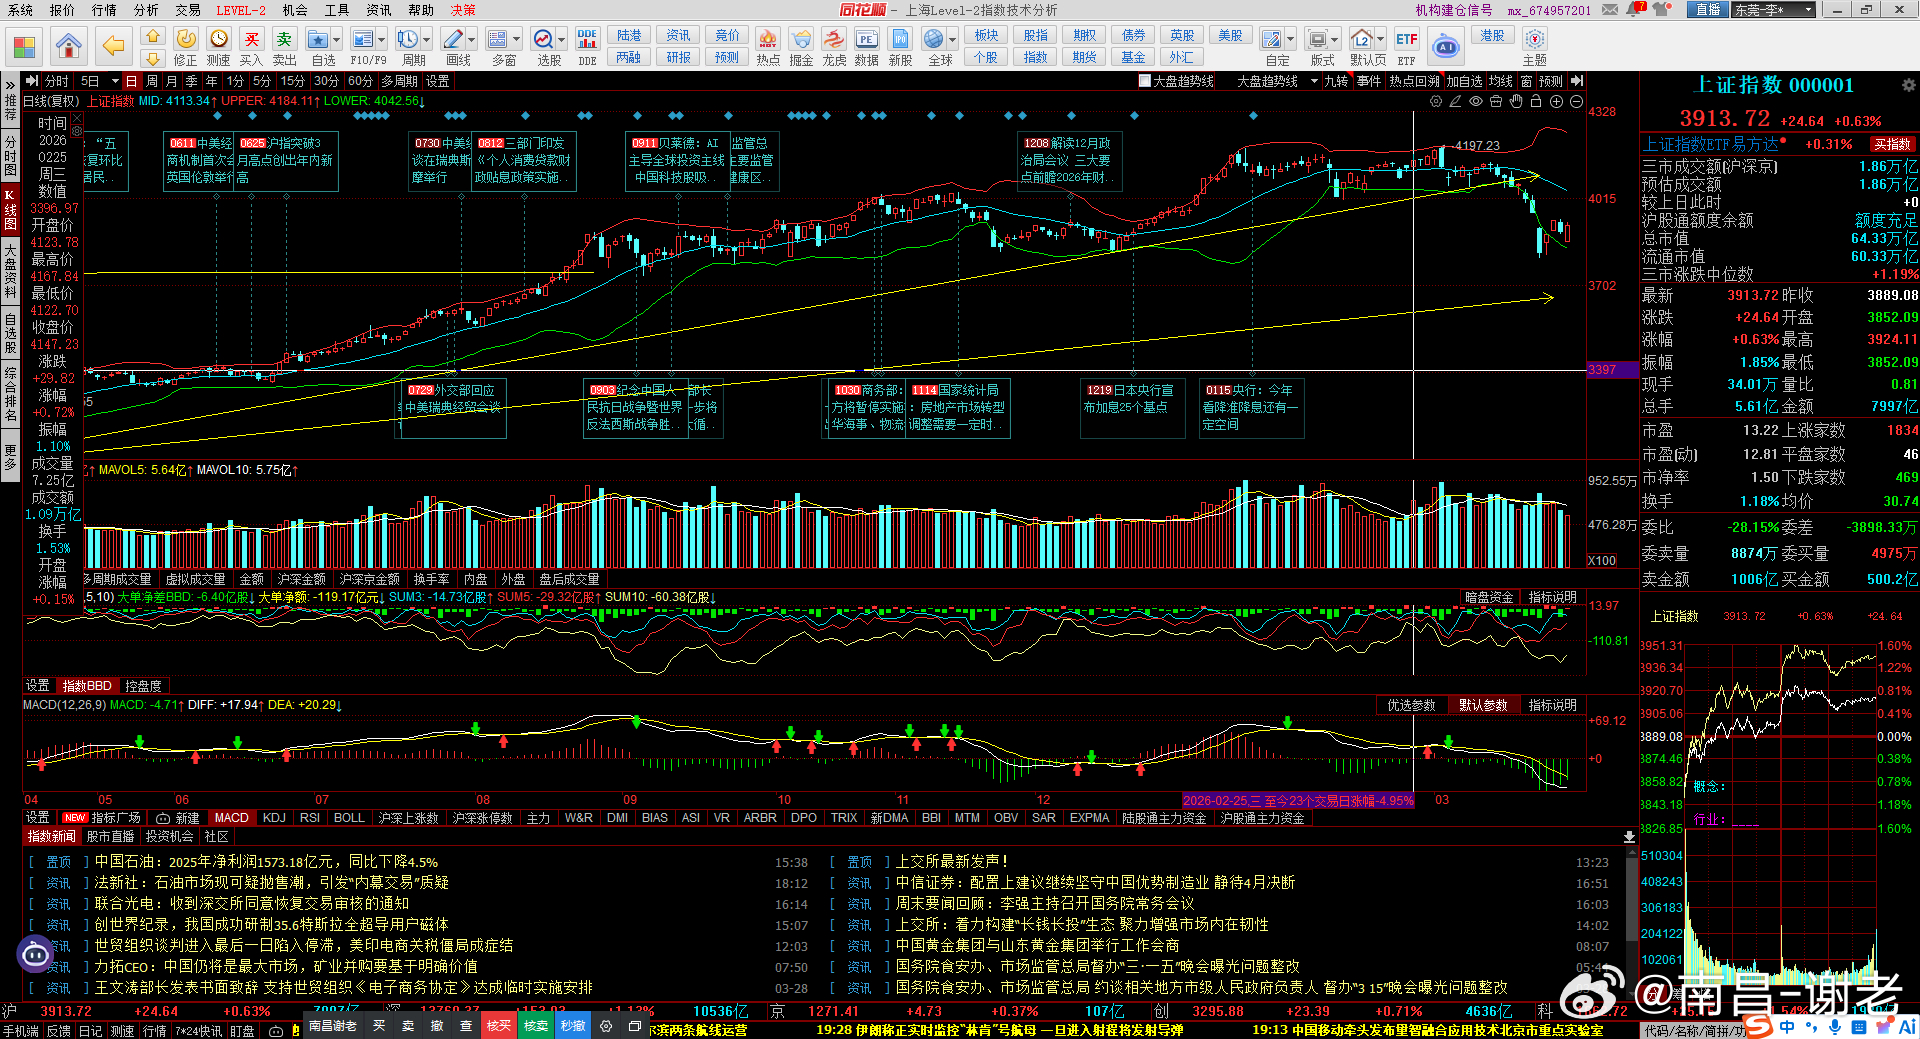Click the 2026-02-25 date marker on timeline
1920x1039 pixels.
(1298, 800)
